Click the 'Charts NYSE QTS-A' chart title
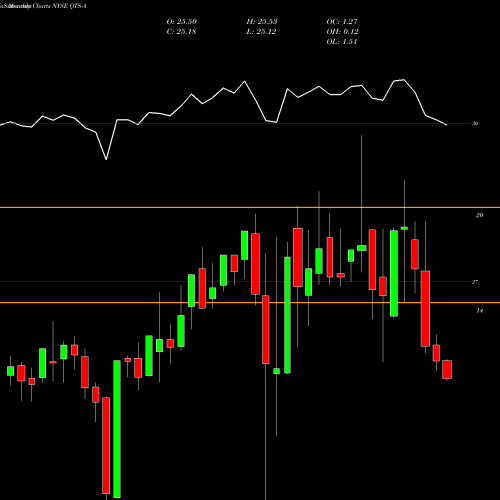Image resolution: width=500 pixels, height=500 pixels. 59,6
